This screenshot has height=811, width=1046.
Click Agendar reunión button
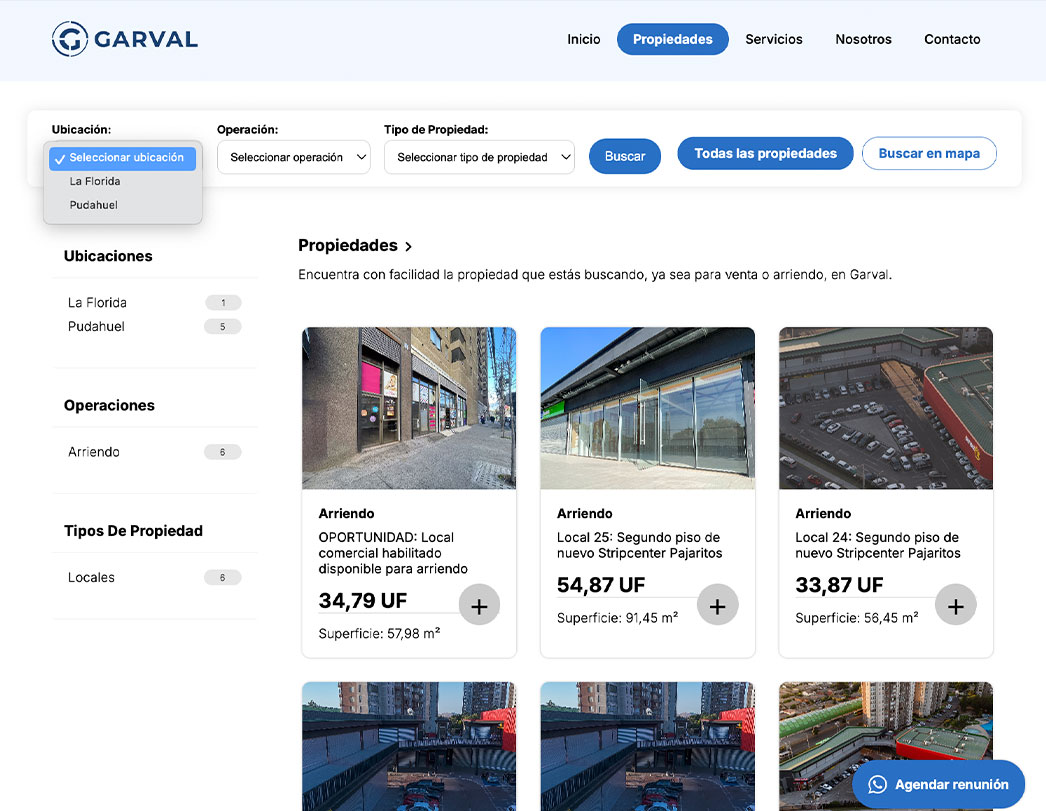(939, 784)
